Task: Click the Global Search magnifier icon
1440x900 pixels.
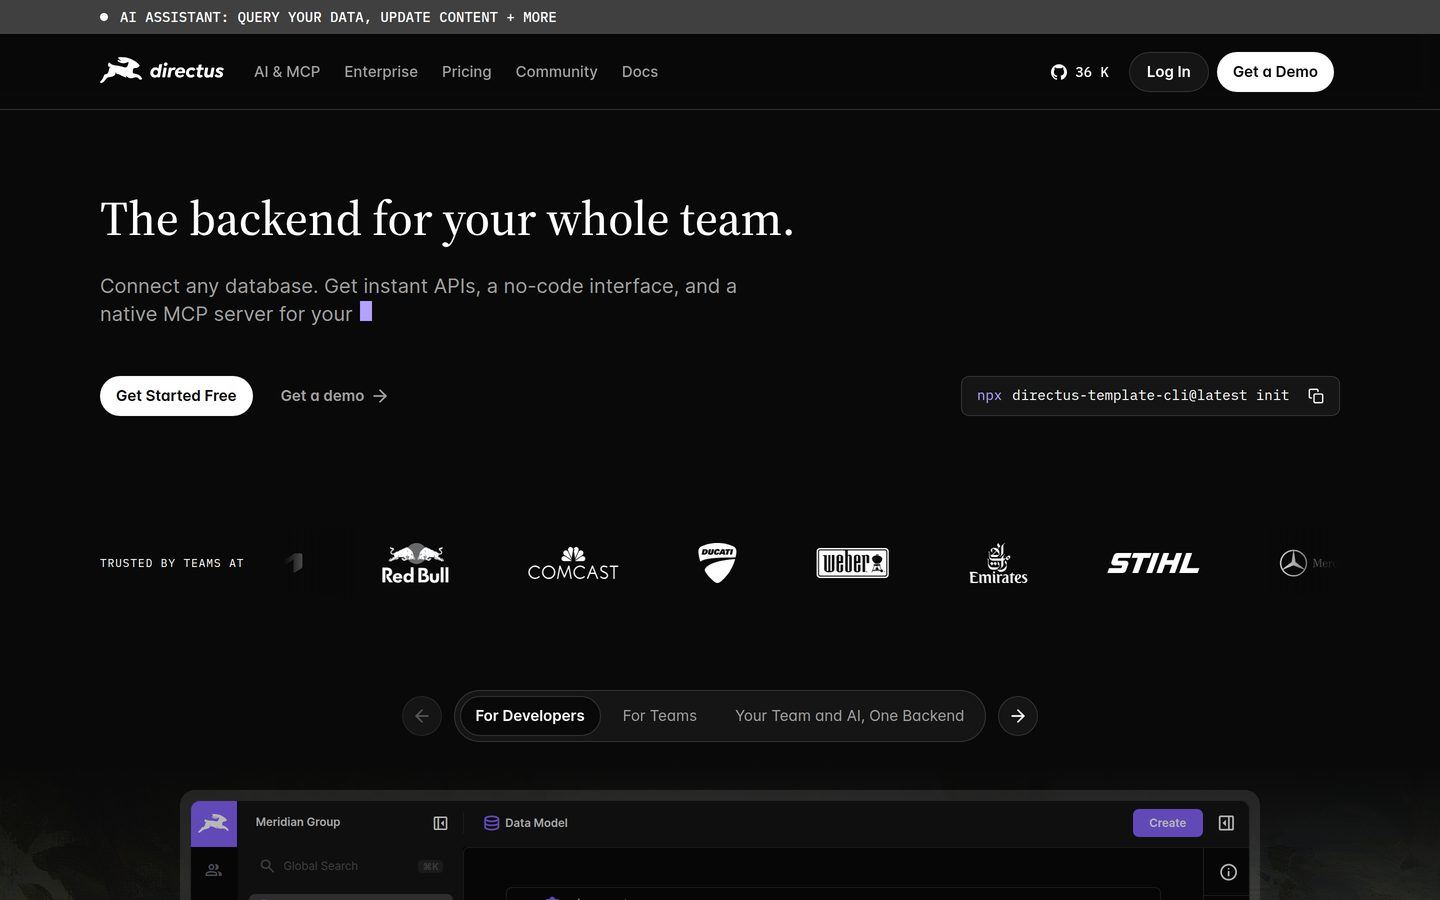Action: [267, 866]
